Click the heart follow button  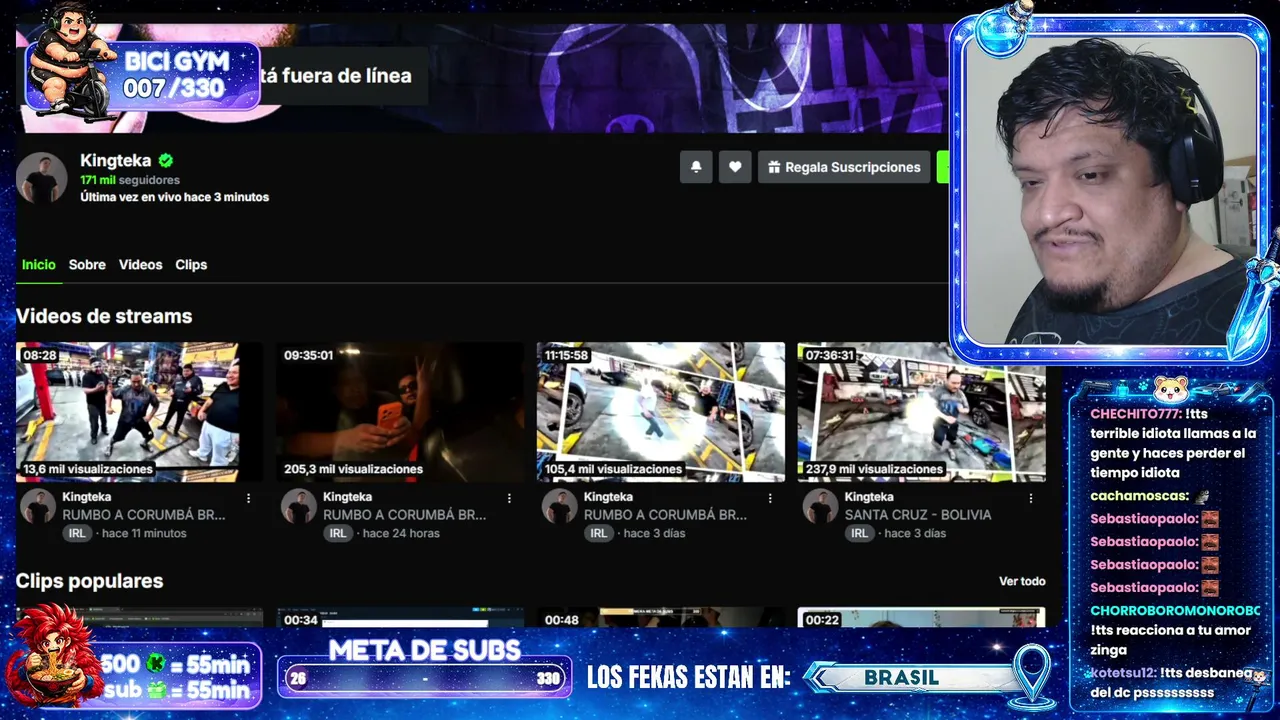click(x=735, y=167)
